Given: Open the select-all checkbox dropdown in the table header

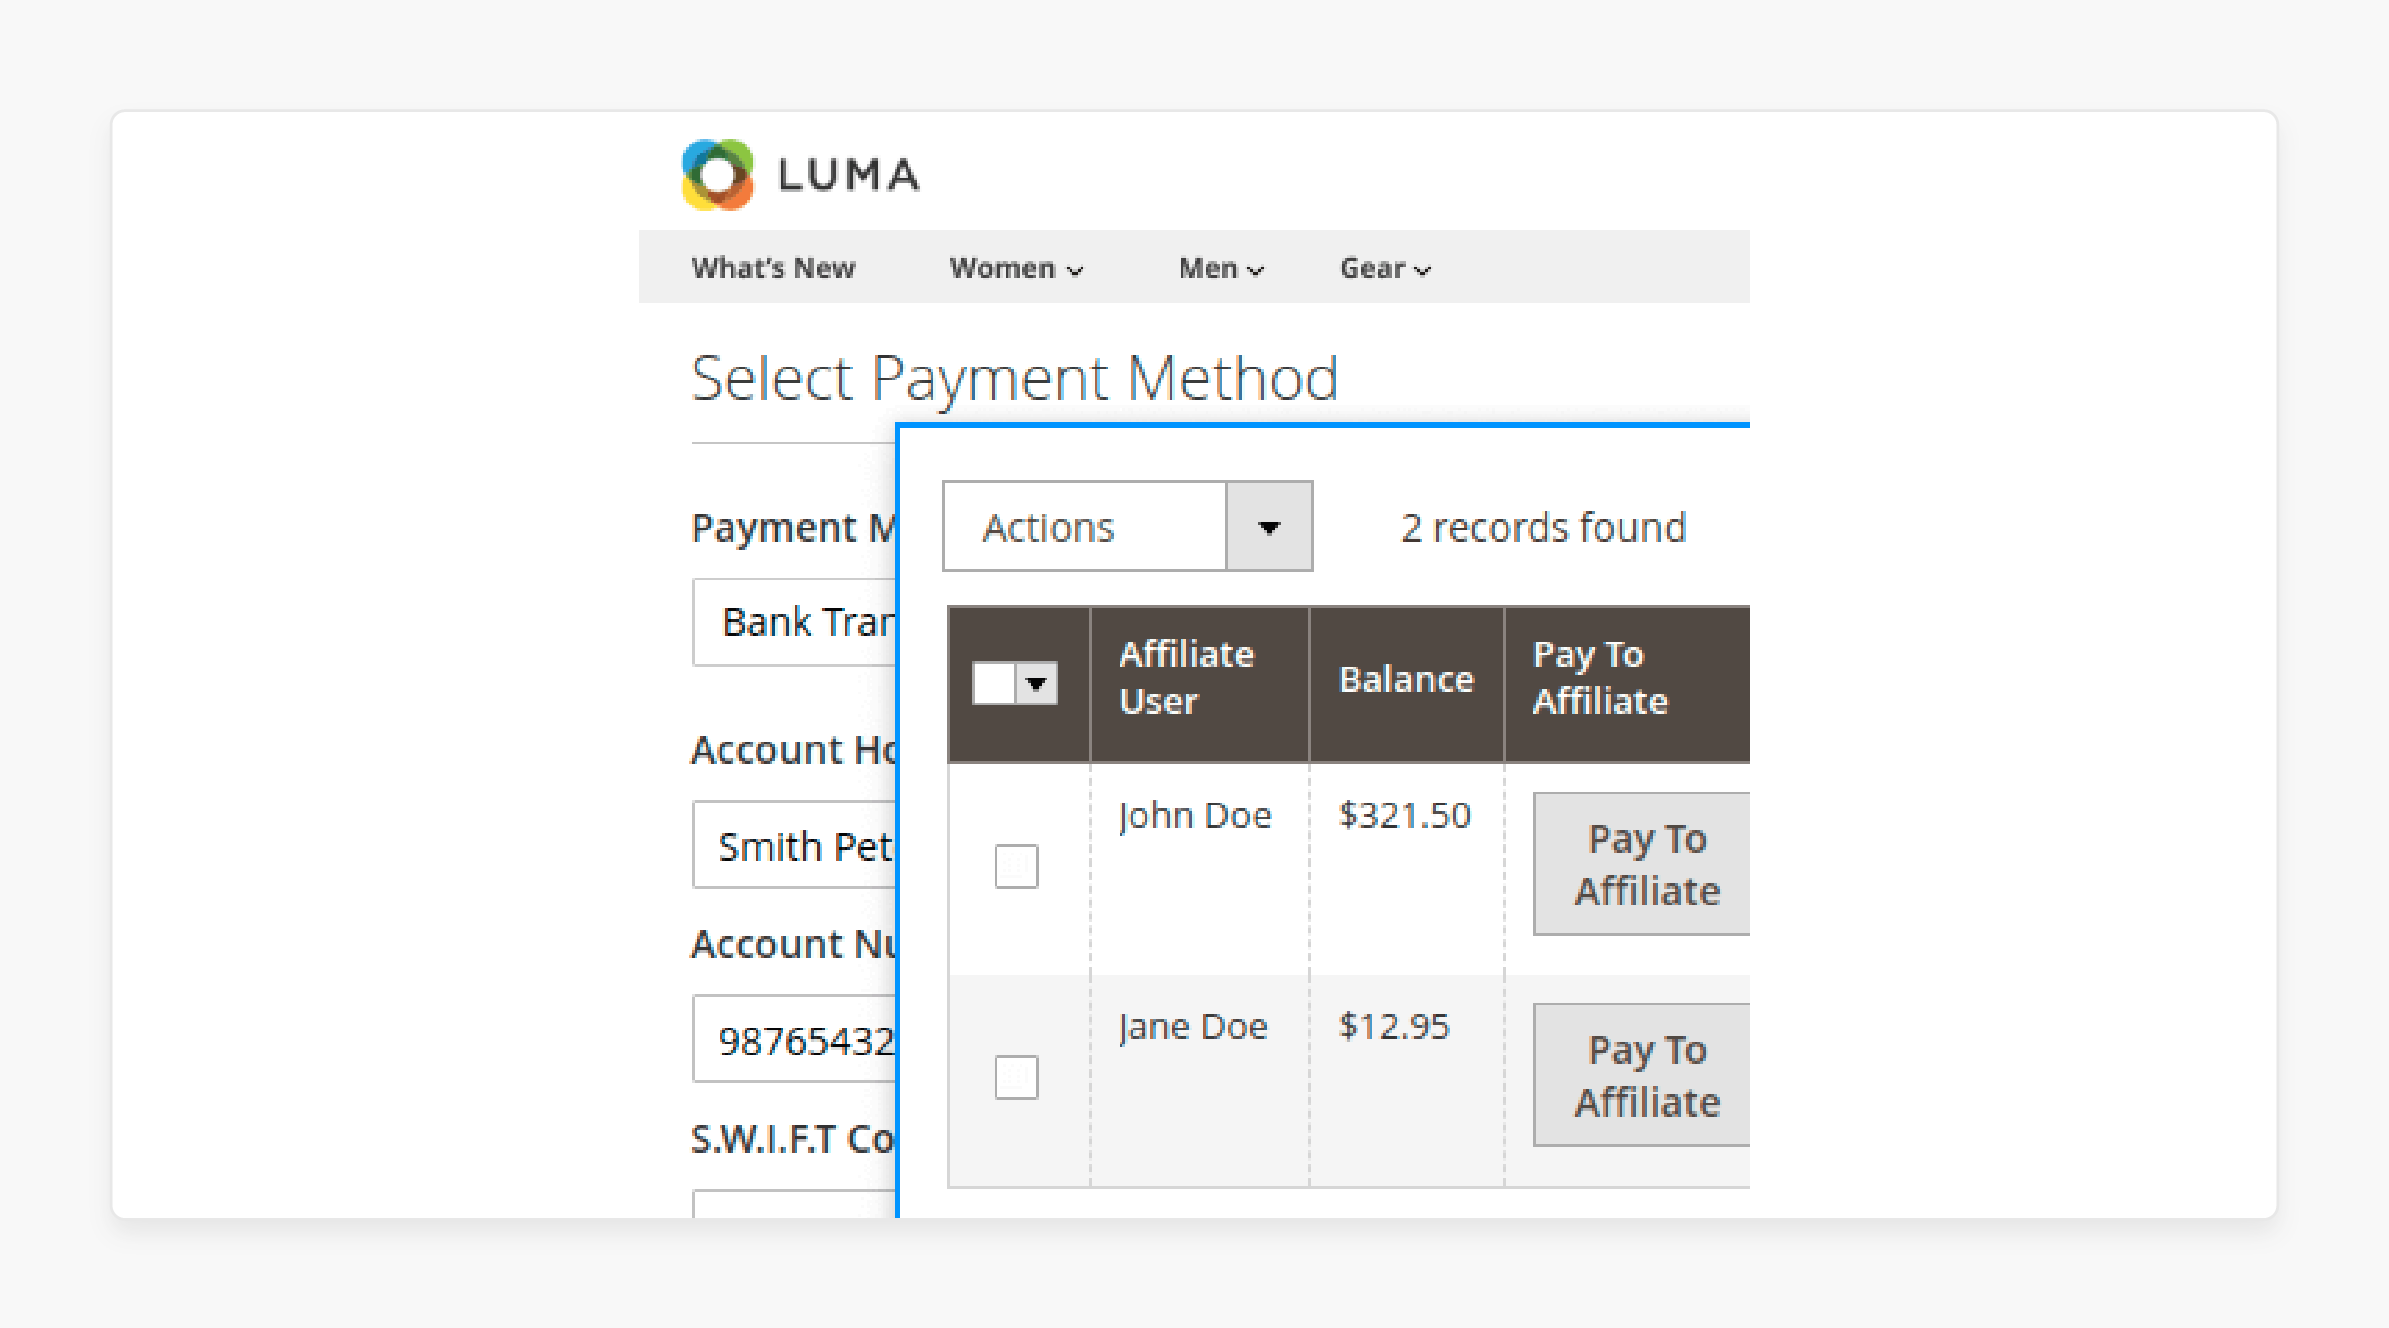Looking at the screenshot, I should pos(1036,684).
